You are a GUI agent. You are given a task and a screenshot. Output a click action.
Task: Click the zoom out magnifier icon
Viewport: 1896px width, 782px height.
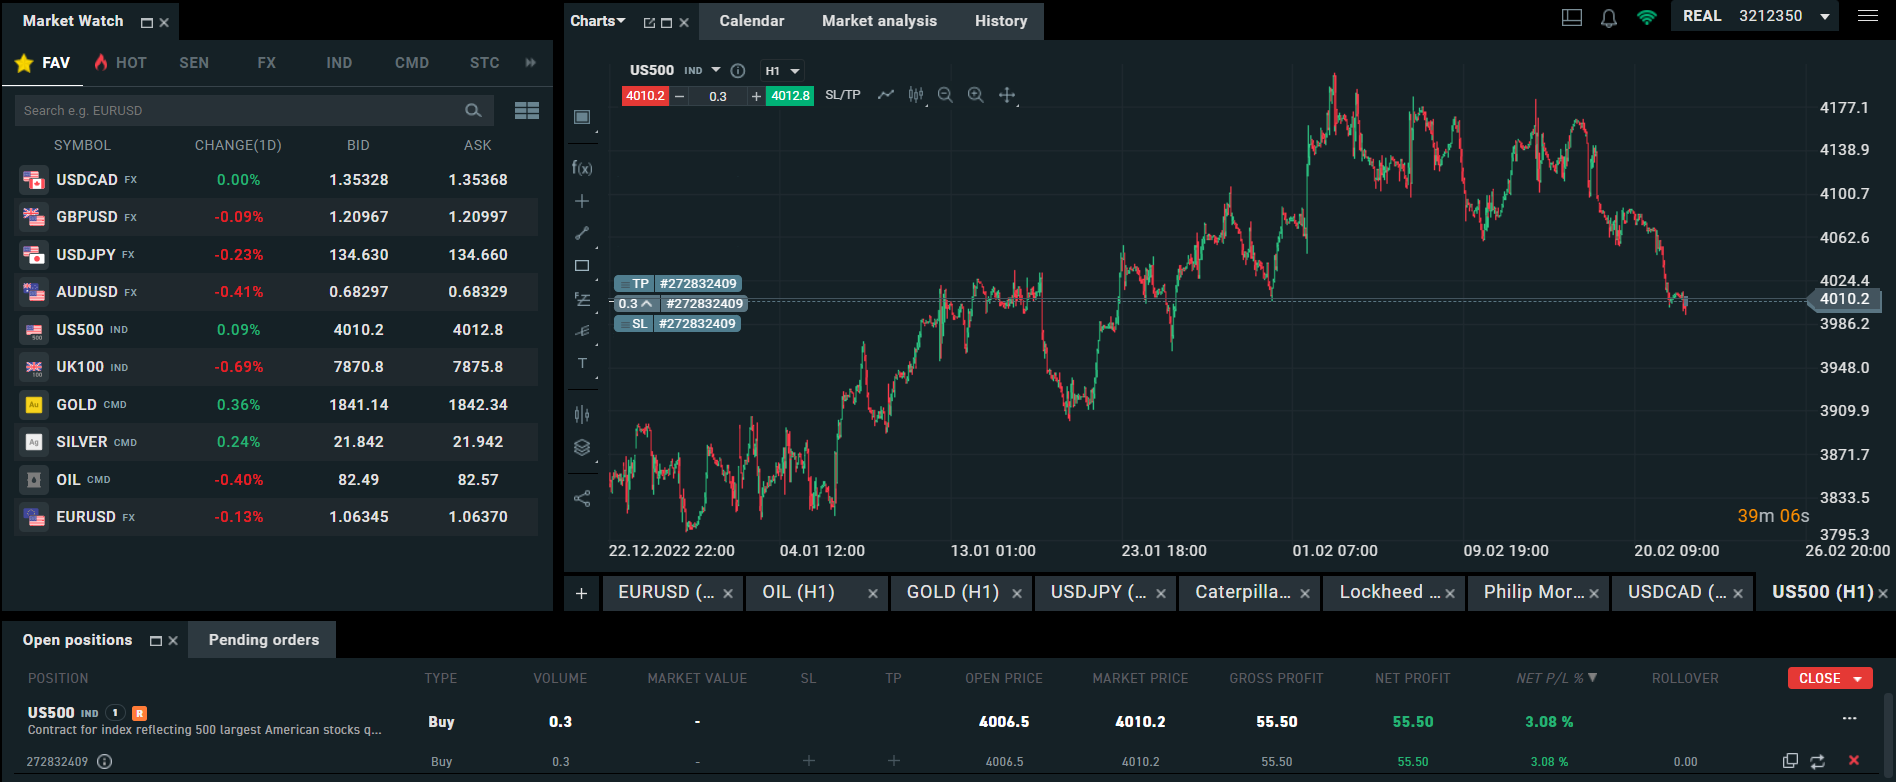(945, 95)
